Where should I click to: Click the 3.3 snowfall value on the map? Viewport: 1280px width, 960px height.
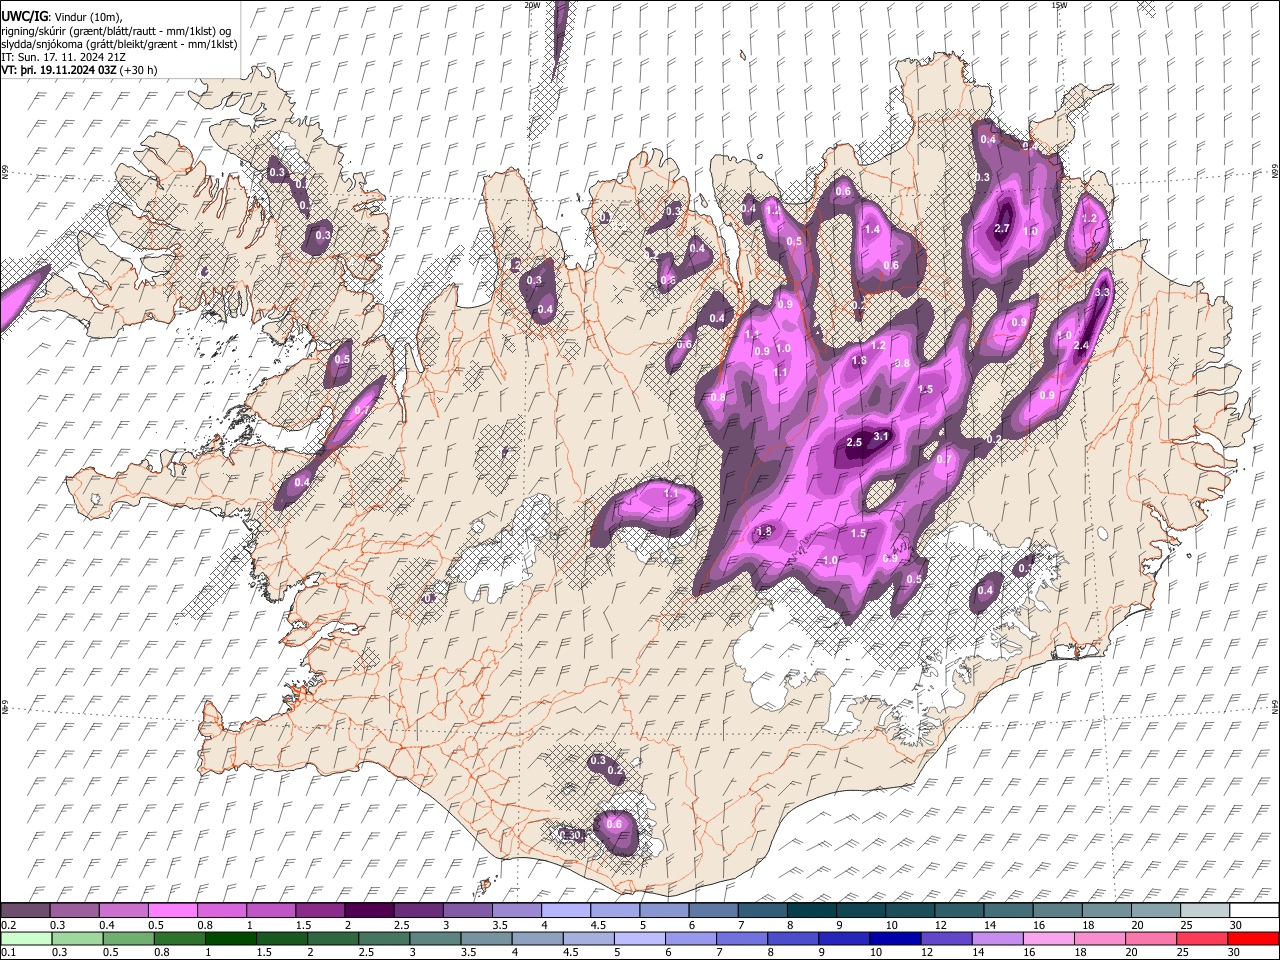(x=1102, y=292)
